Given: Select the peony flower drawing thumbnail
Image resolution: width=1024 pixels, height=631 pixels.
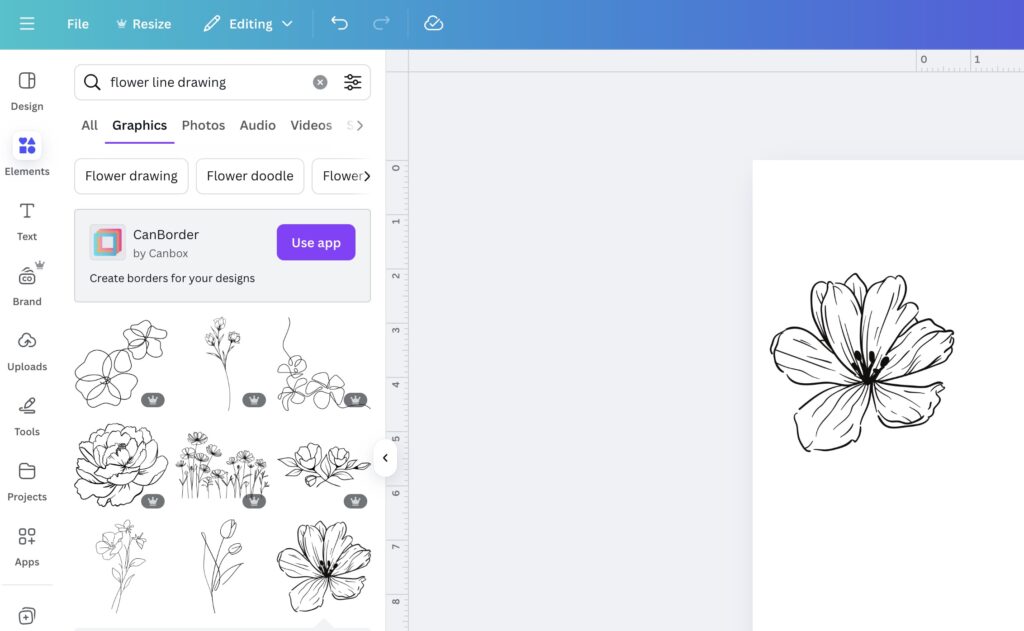Looking at the screenshot, I should coord(119,463).
